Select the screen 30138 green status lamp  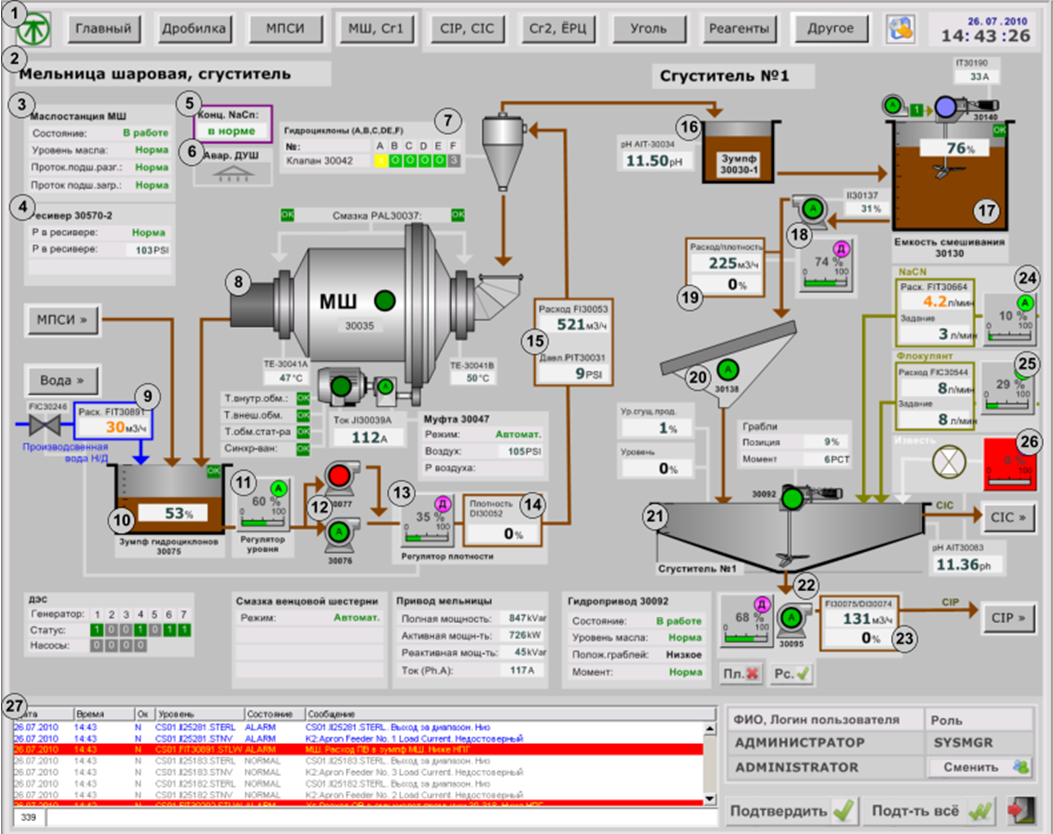pos(728,369)
